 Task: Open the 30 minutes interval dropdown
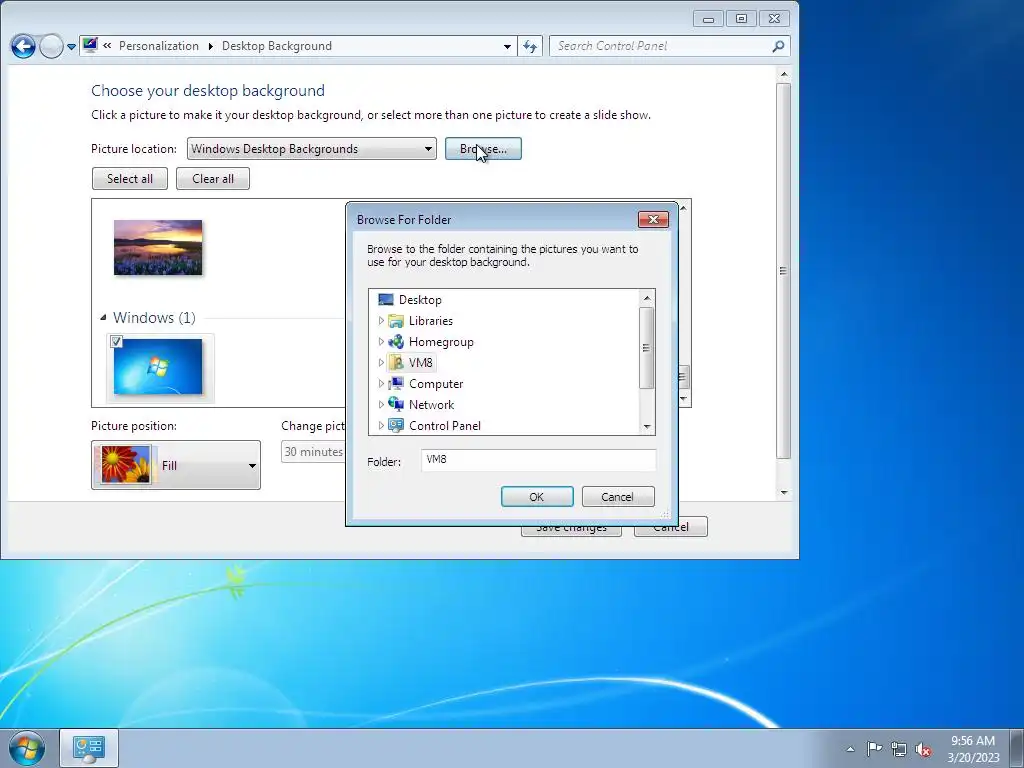(x=313, y=452)
